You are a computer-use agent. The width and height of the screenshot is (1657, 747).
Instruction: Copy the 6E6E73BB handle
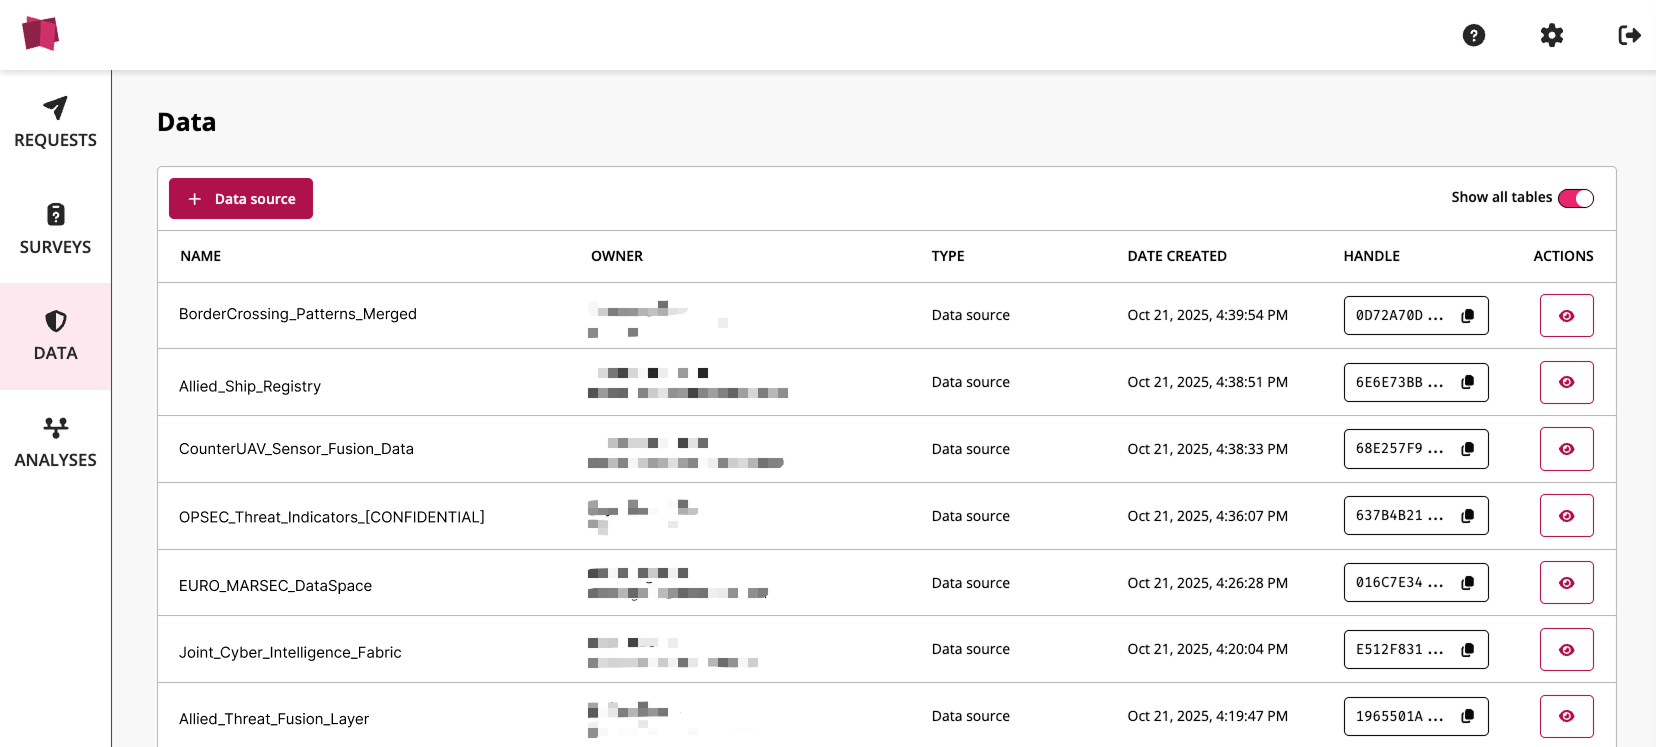click(x=1467, y=382)
